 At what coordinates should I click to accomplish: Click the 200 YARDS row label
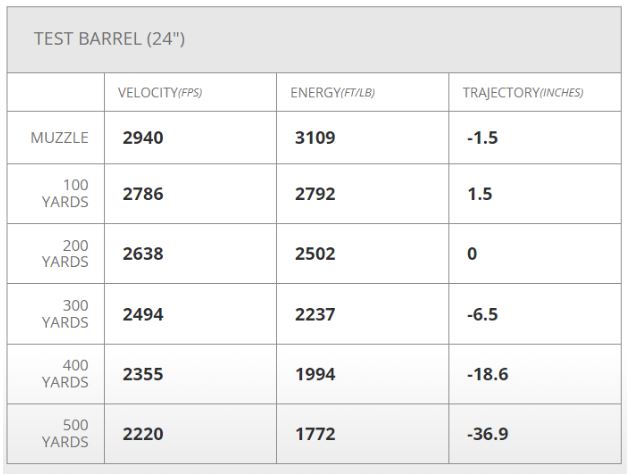[65, 254]
